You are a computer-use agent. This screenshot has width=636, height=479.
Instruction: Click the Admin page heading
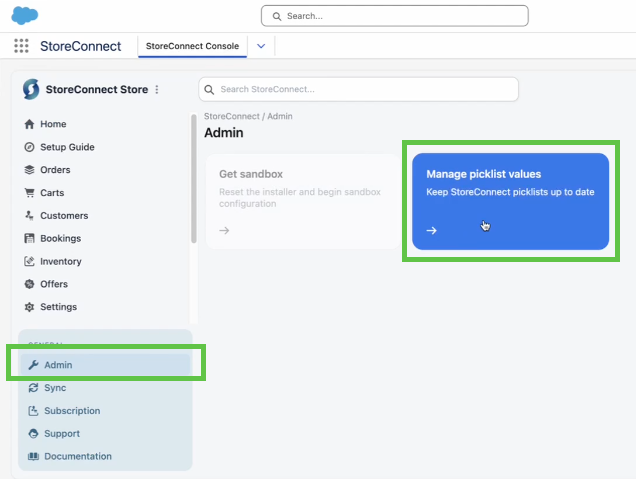223,133
